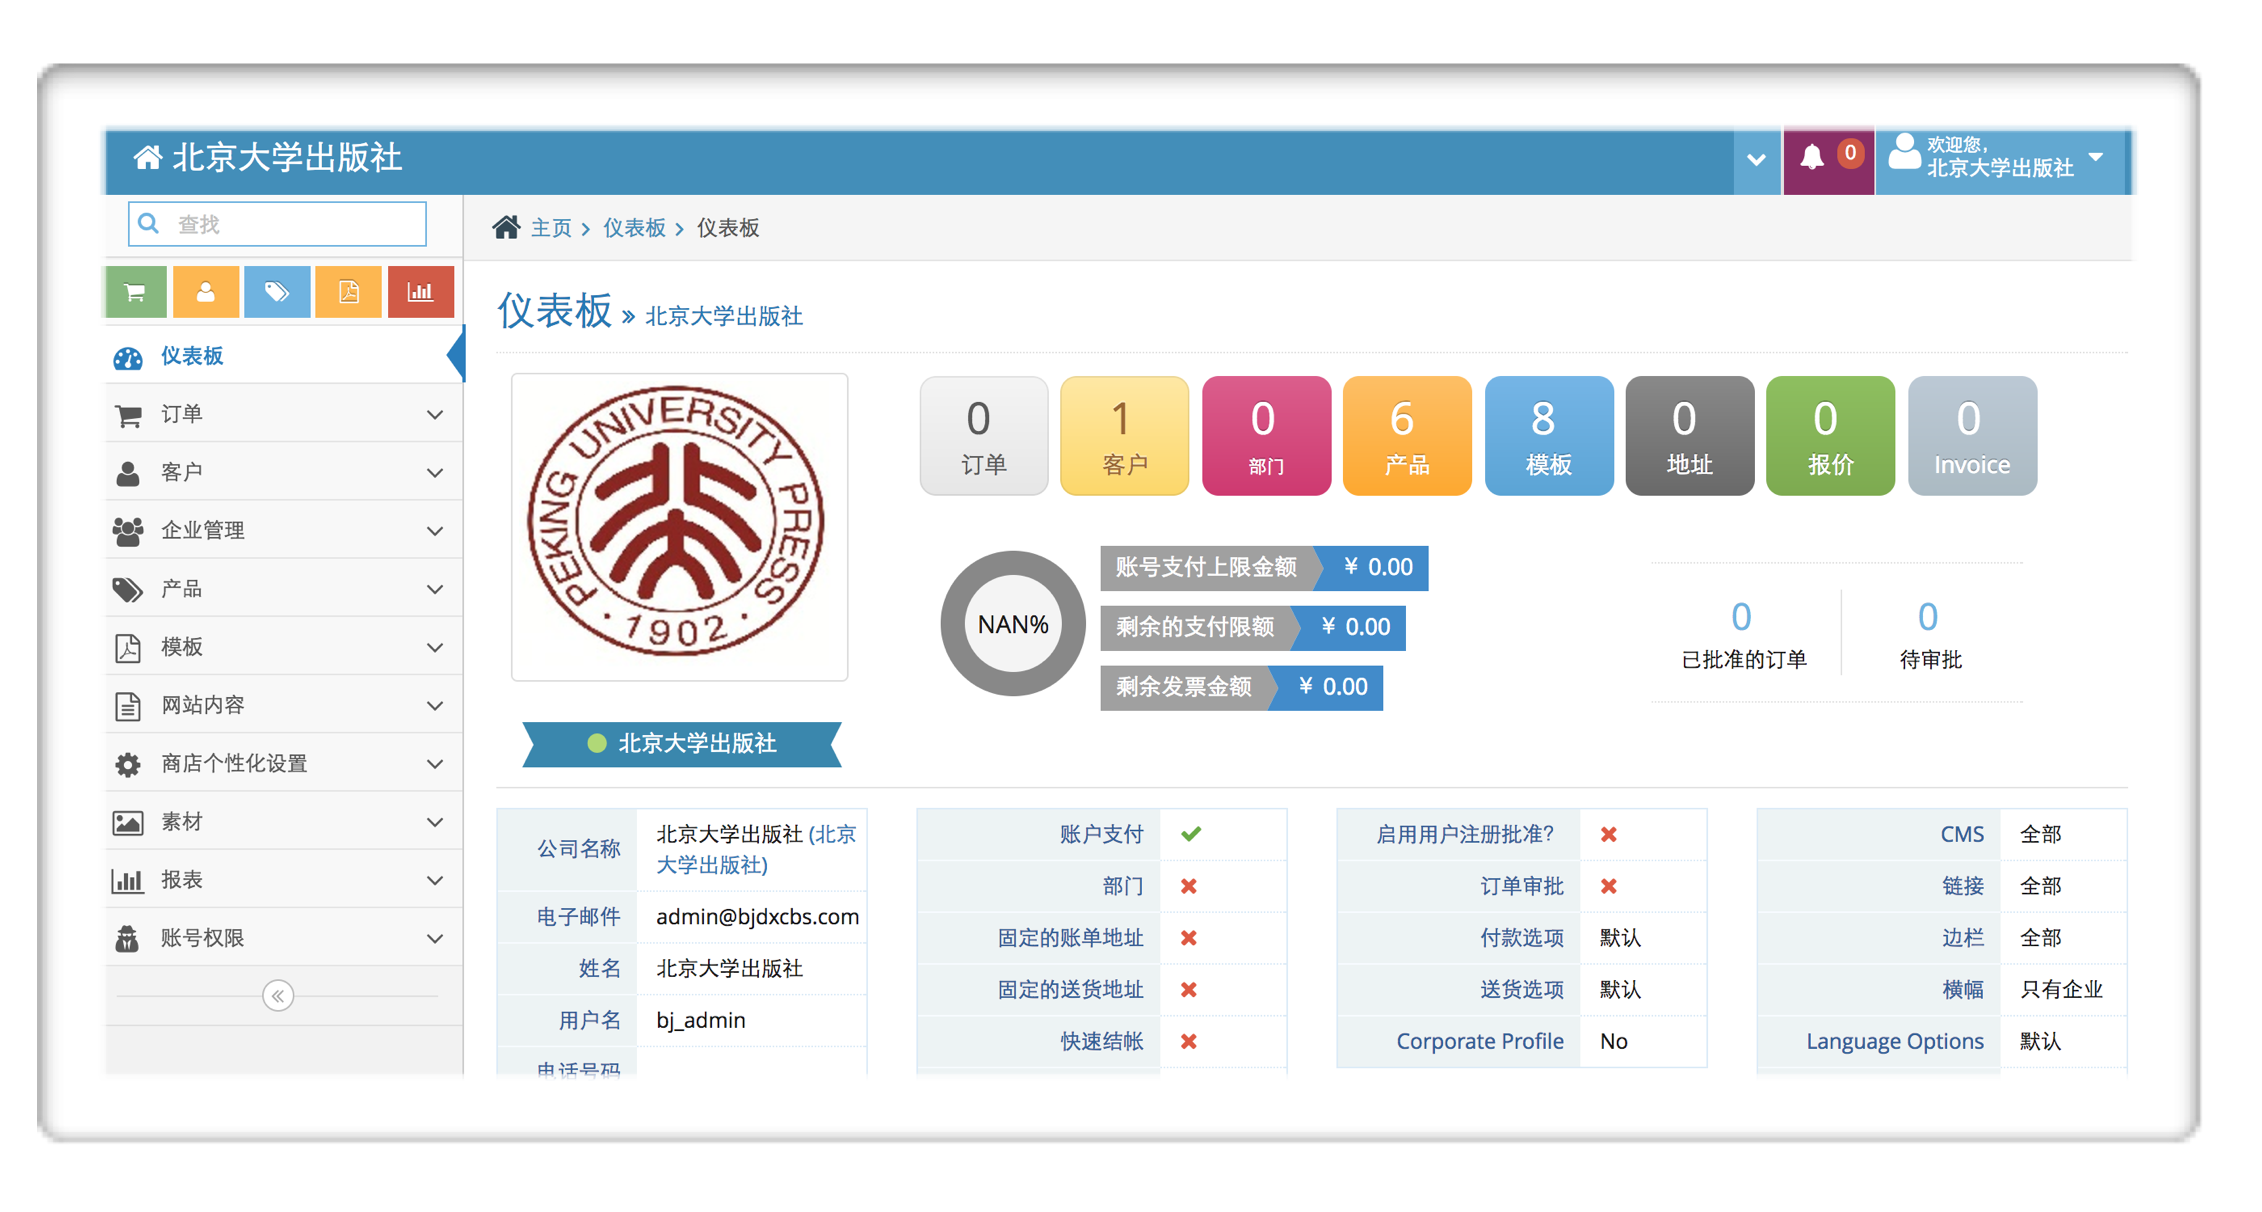This screenshot has width=2262, height=1212.
Task: Click the tags icon beside 产品
Action: coord(128,589)
